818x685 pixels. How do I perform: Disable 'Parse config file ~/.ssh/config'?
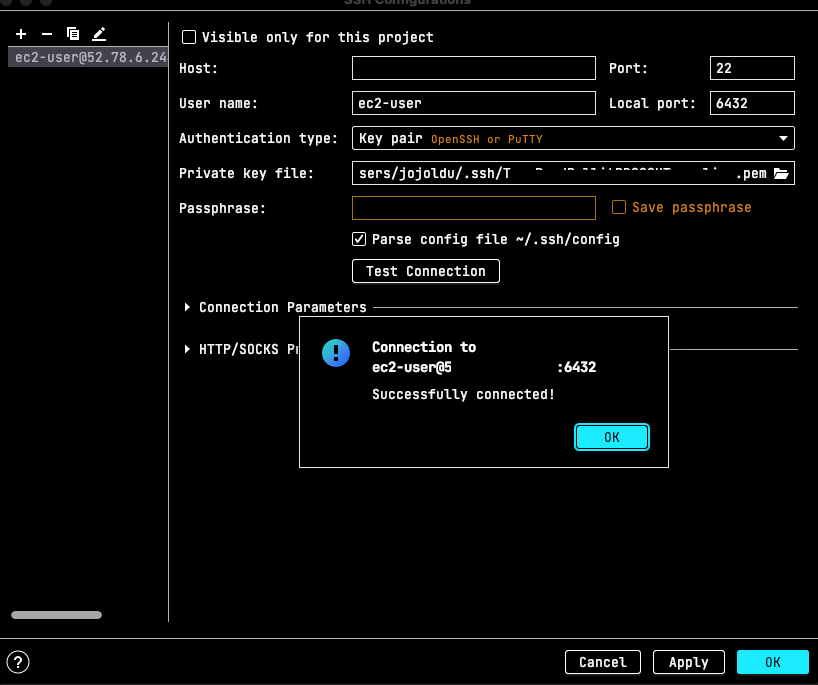point(358,239)
